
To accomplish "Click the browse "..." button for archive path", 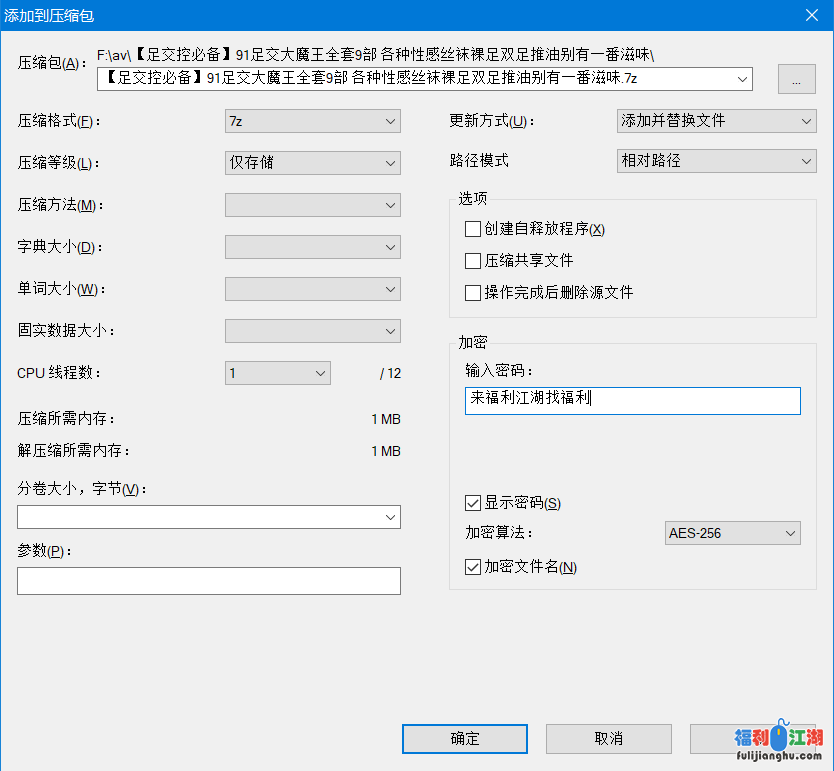I will pos(796,81).
